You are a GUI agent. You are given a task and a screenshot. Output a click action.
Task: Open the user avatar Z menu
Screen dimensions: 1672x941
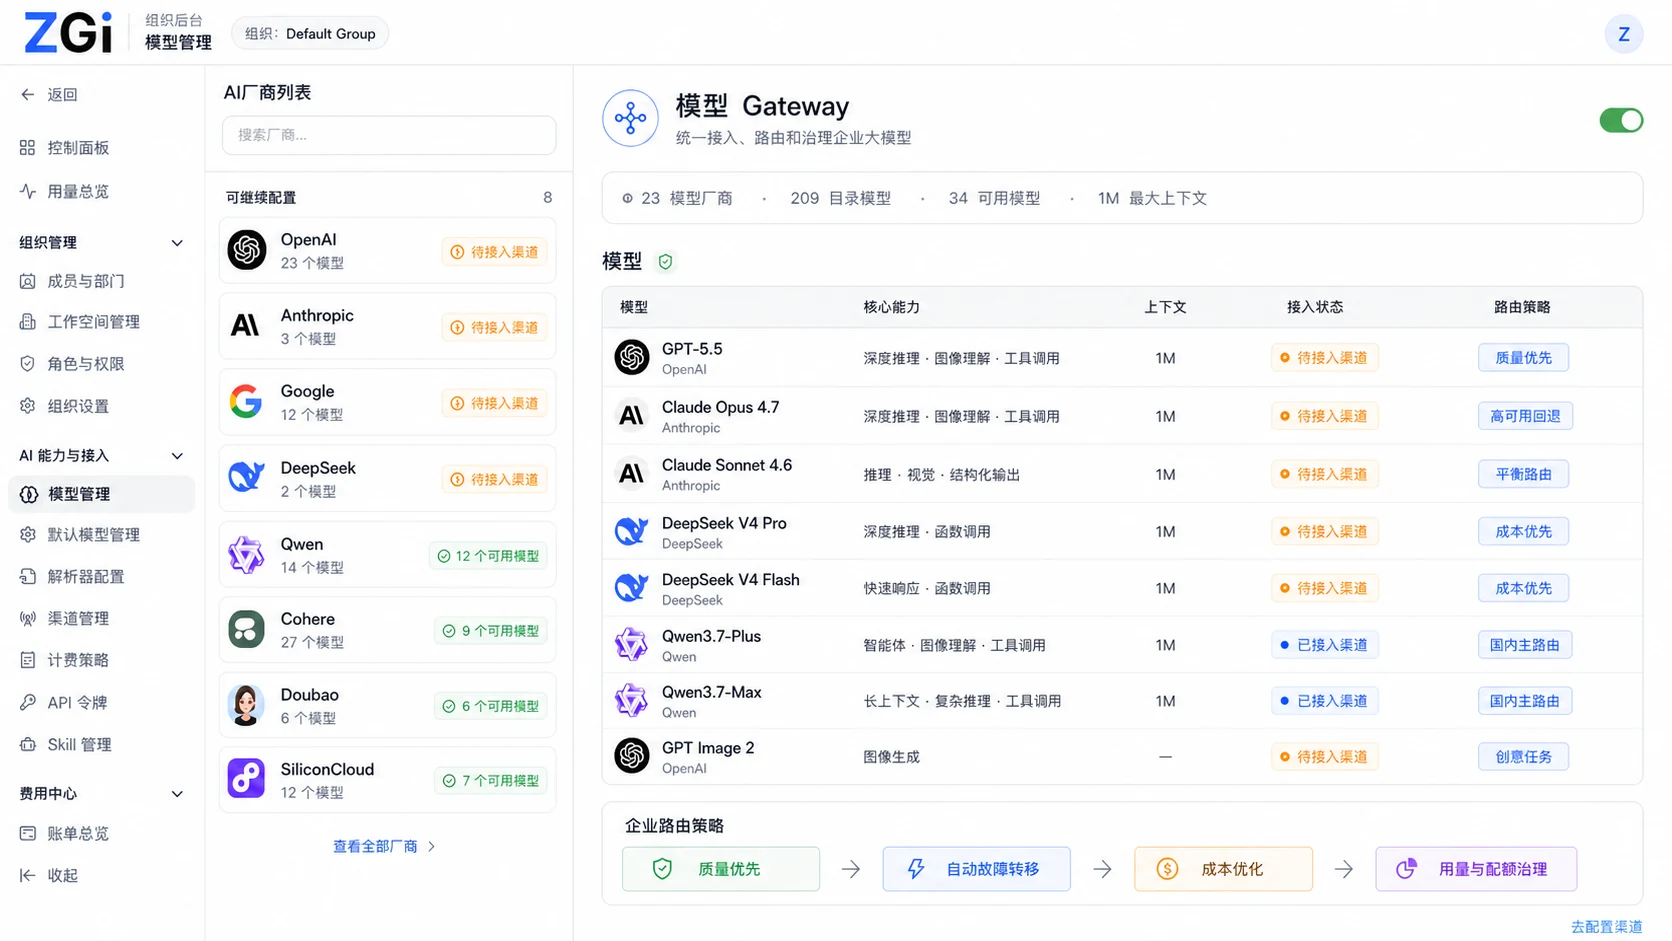coord(1623,34)
